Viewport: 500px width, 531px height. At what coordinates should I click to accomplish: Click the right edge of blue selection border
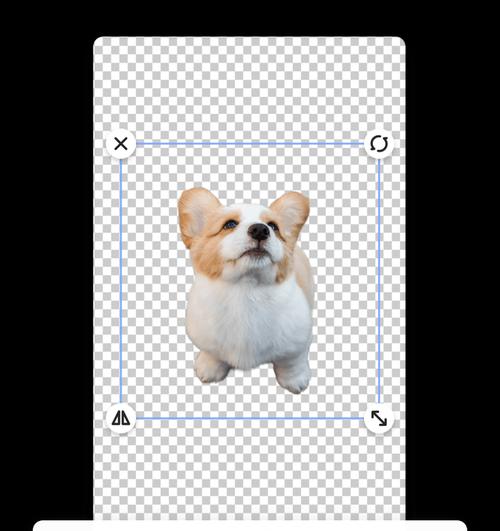(379, 281)
